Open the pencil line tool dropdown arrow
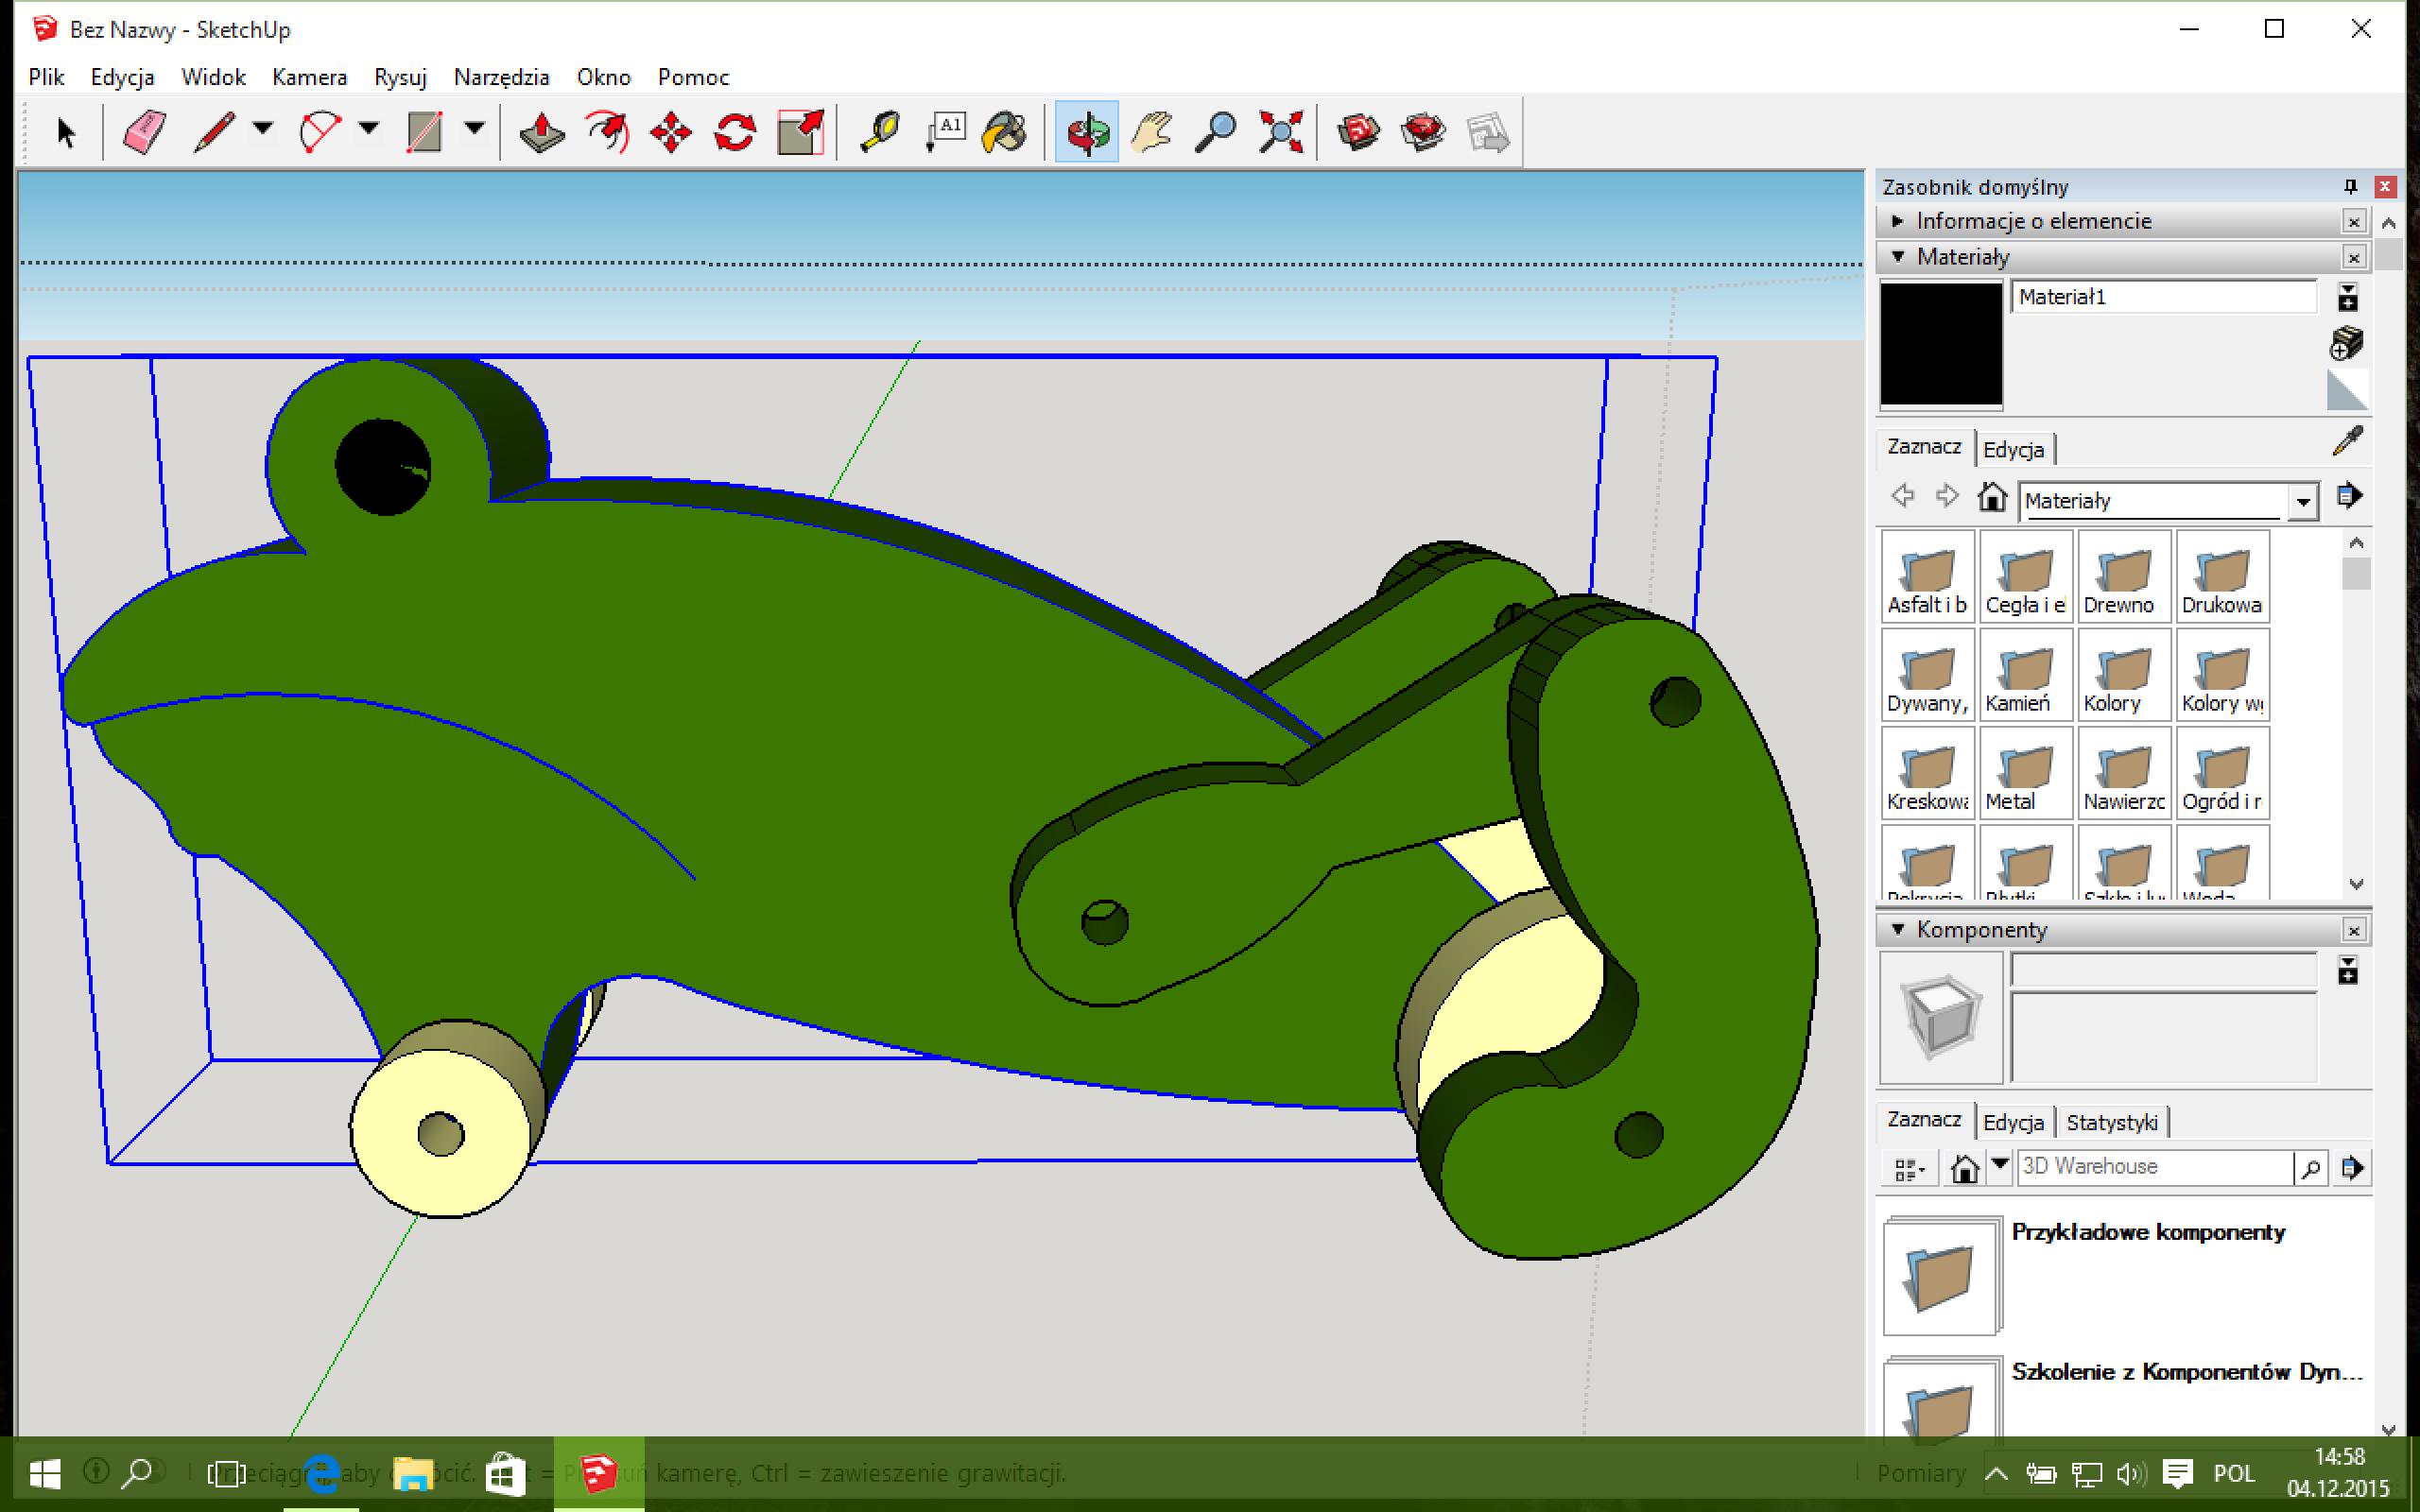 coord(263,128)
